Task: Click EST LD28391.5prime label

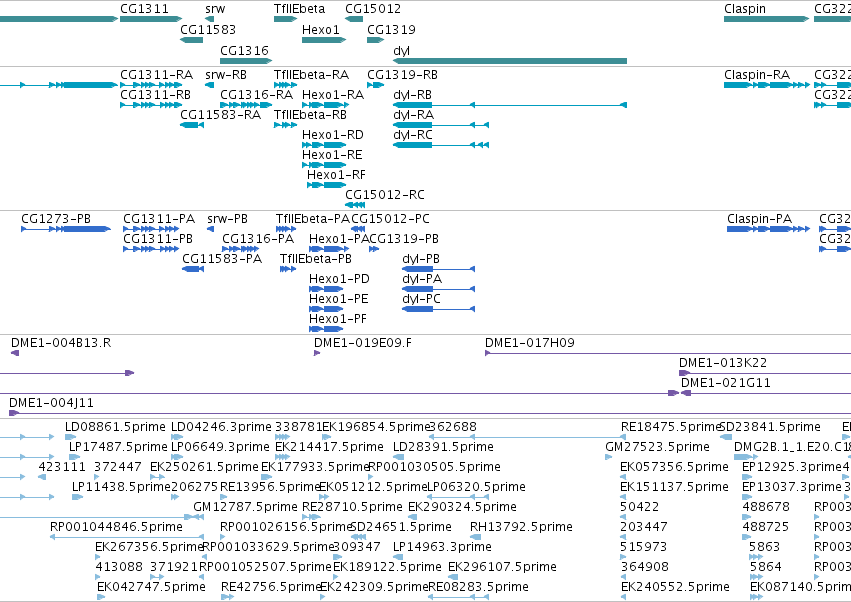Action: coord(443,447)
